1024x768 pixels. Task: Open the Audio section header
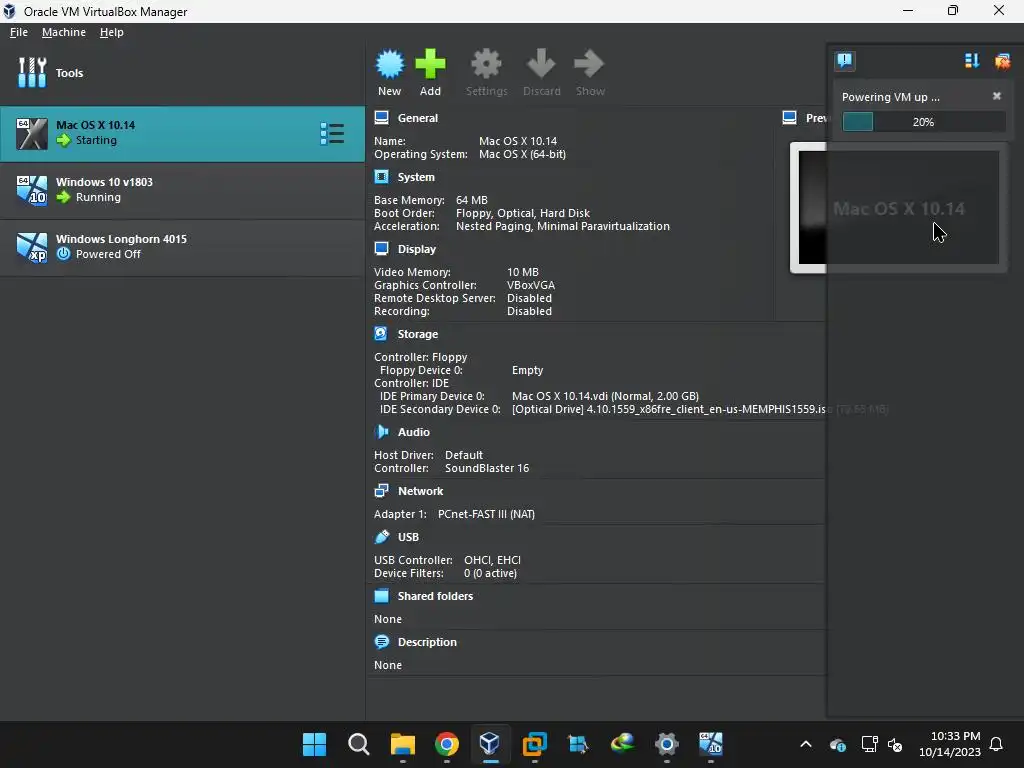[x=413, y=432]
